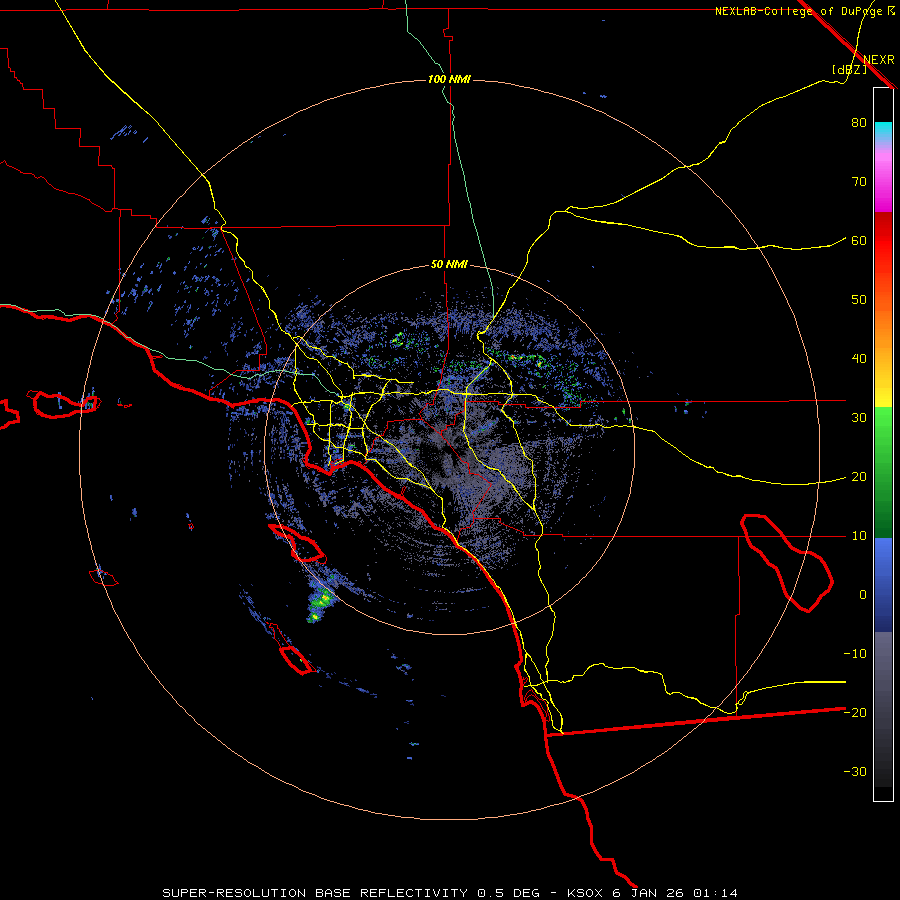The image size is (900, 900).
Task: Click the KSOX station ID in the caption
Action: [x=587, y=893]
